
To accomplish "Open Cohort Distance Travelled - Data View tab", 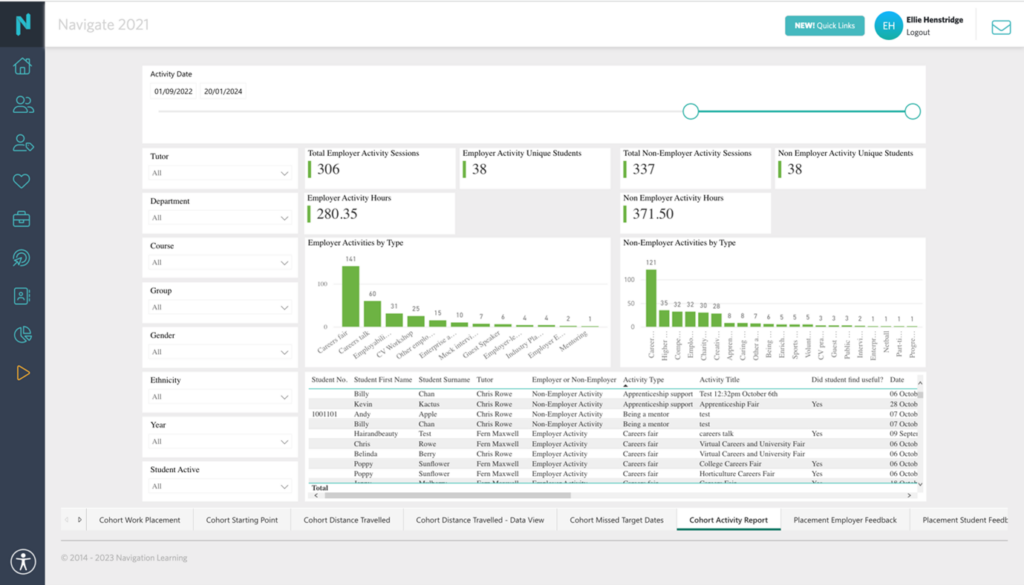I will click(x=480, y=520).
